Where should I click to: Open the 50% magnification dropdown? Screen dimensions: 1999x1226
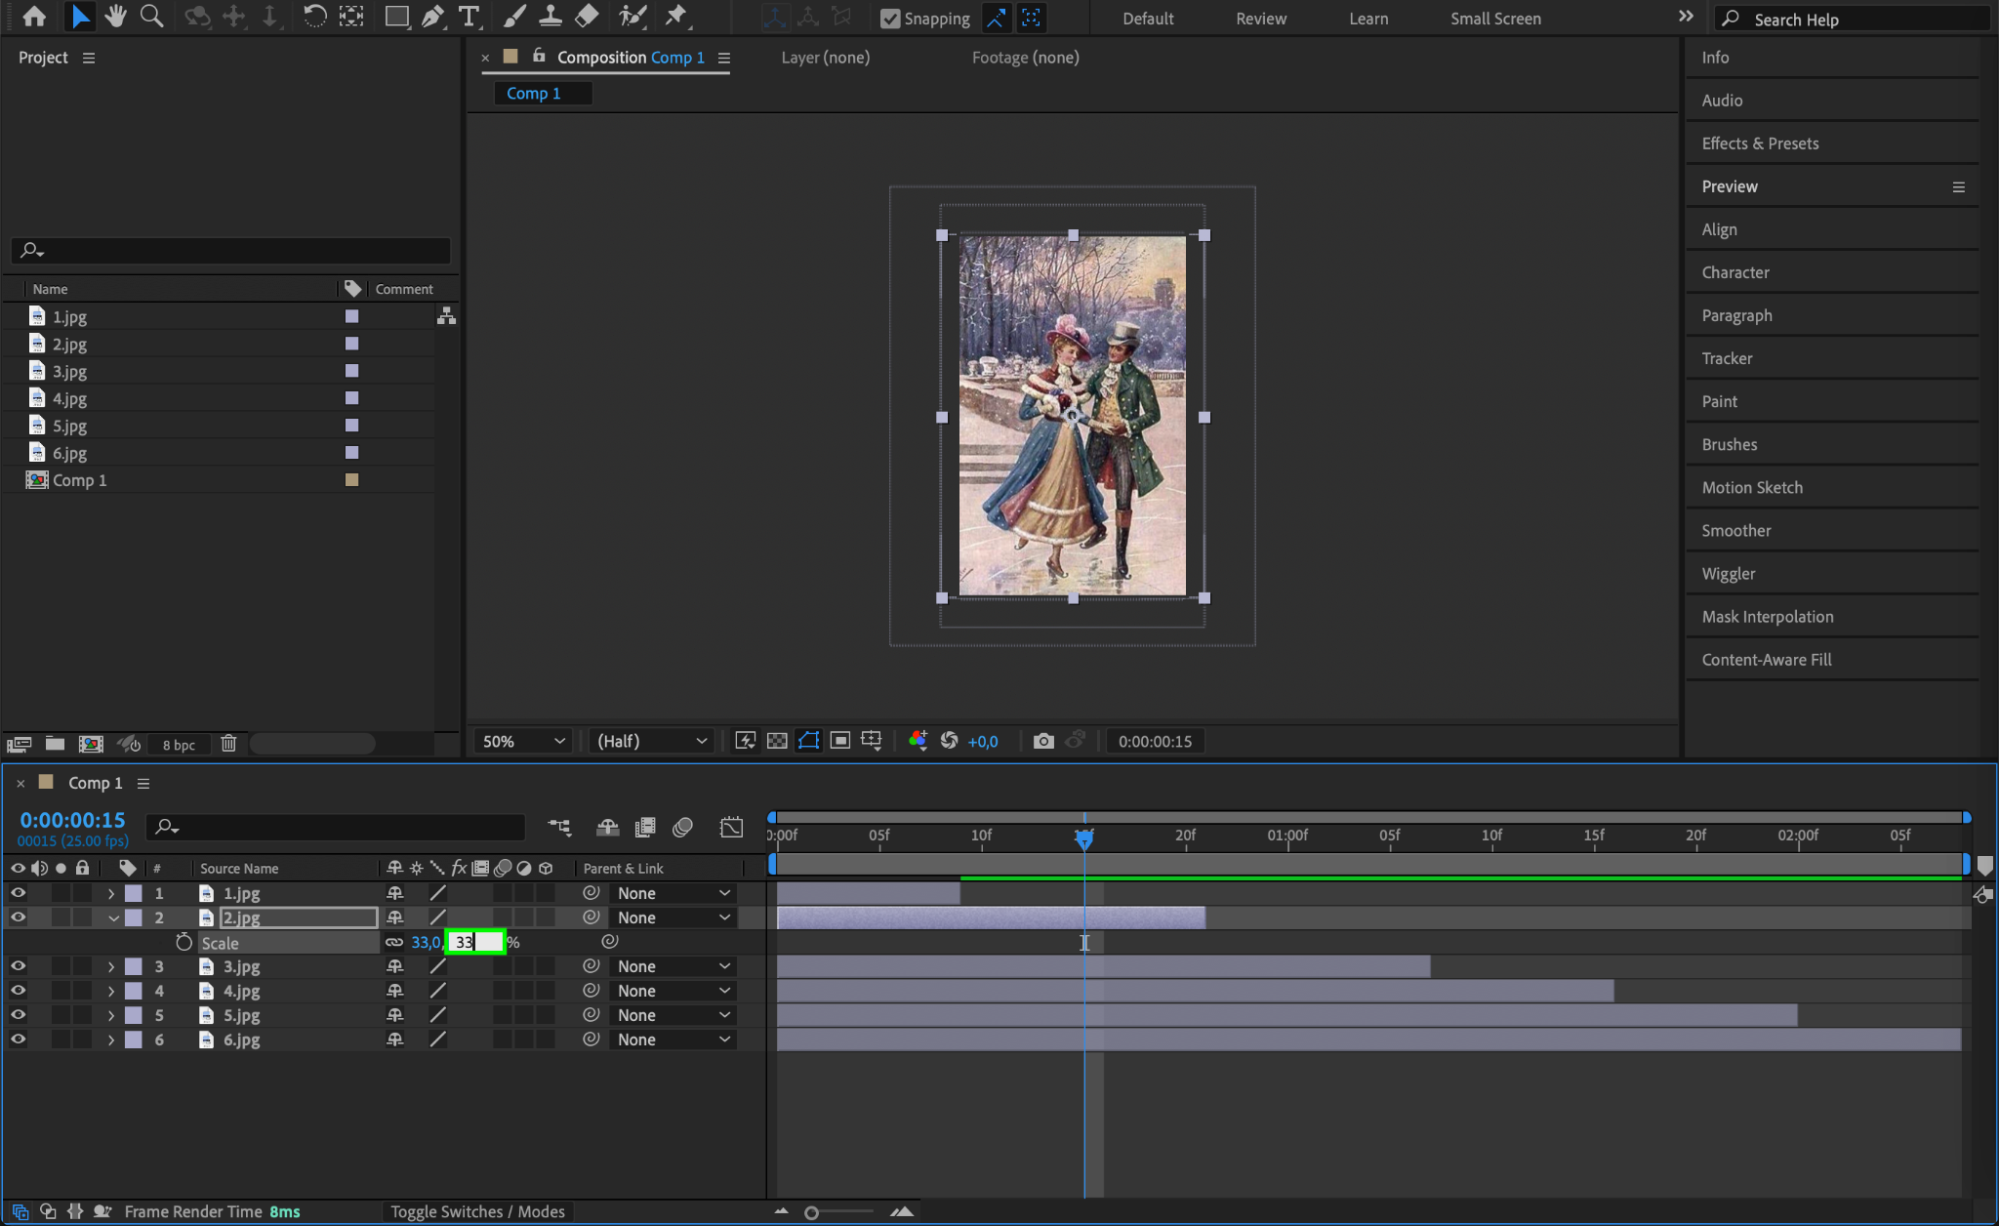click(x=523, y=741)
